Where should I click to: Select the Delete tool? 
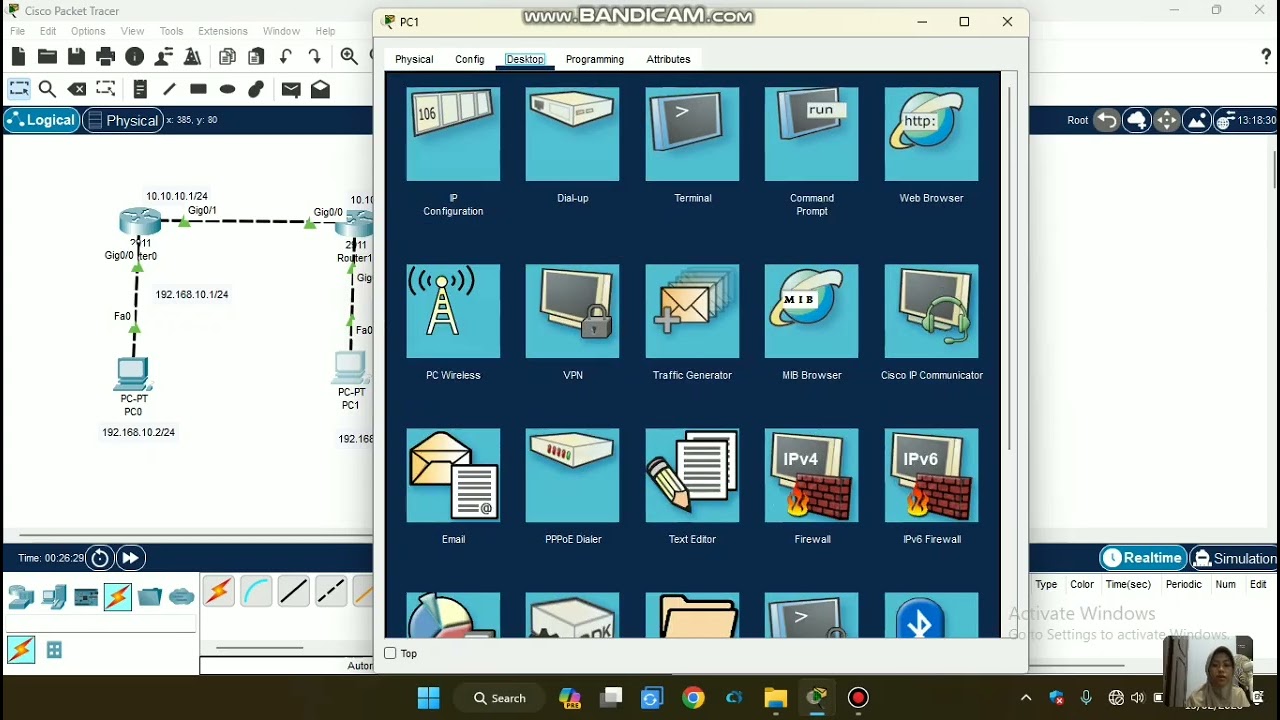[77, 89]
